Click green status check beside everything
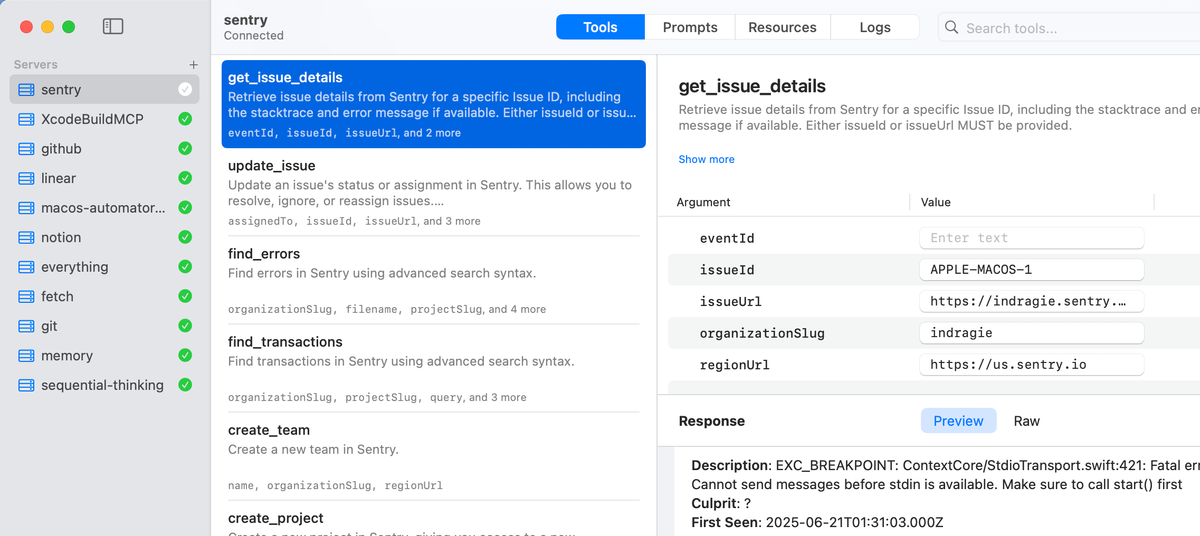Viewport: 1200px width, 536px height. (185, 267)
